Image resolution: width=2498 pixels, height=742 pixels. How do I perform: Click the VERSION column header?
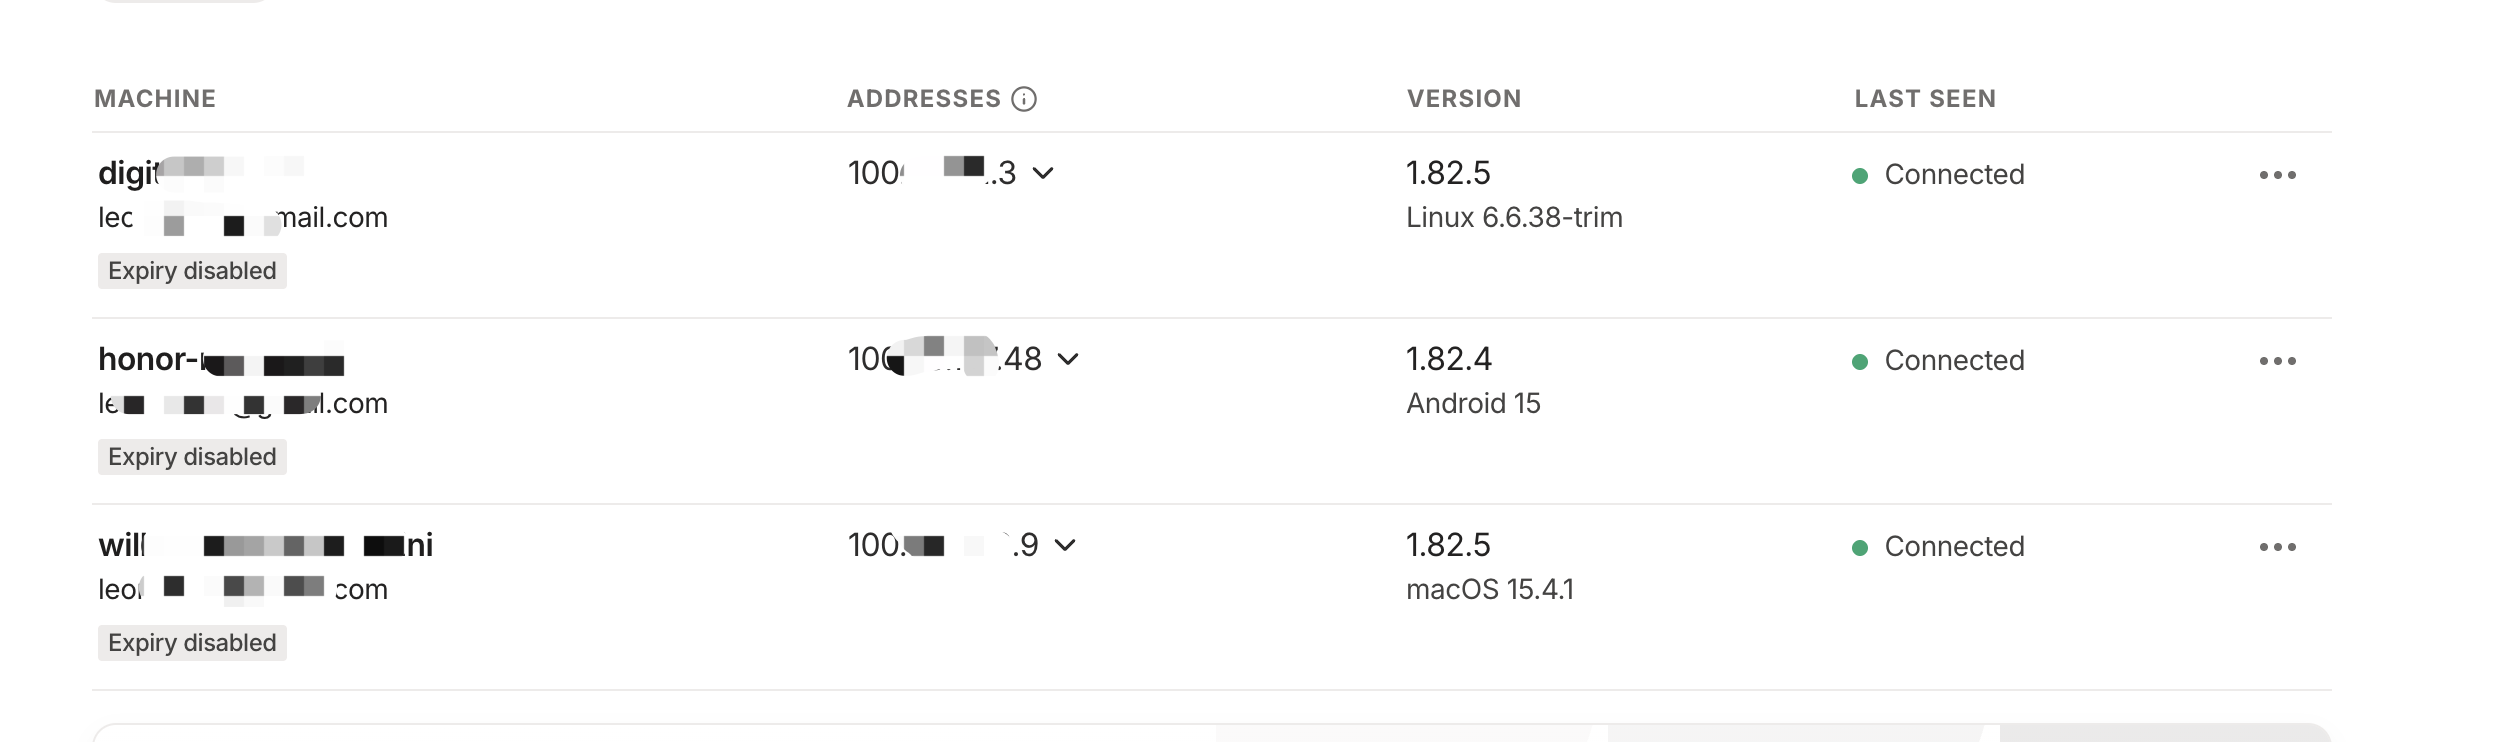(1464, 99)
